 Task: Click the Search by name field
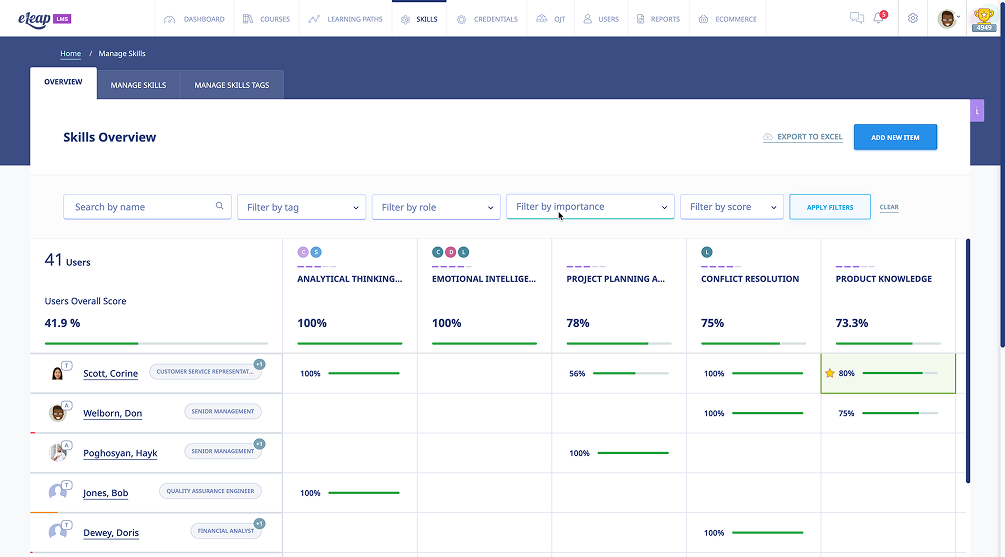pyautogui.click(x=147, y=206)
